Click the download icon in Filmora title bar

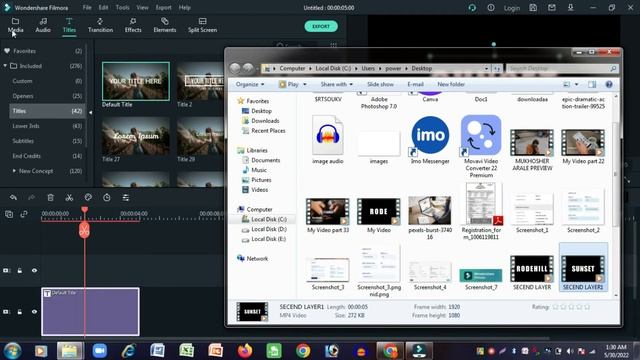(x=571, y=7)
